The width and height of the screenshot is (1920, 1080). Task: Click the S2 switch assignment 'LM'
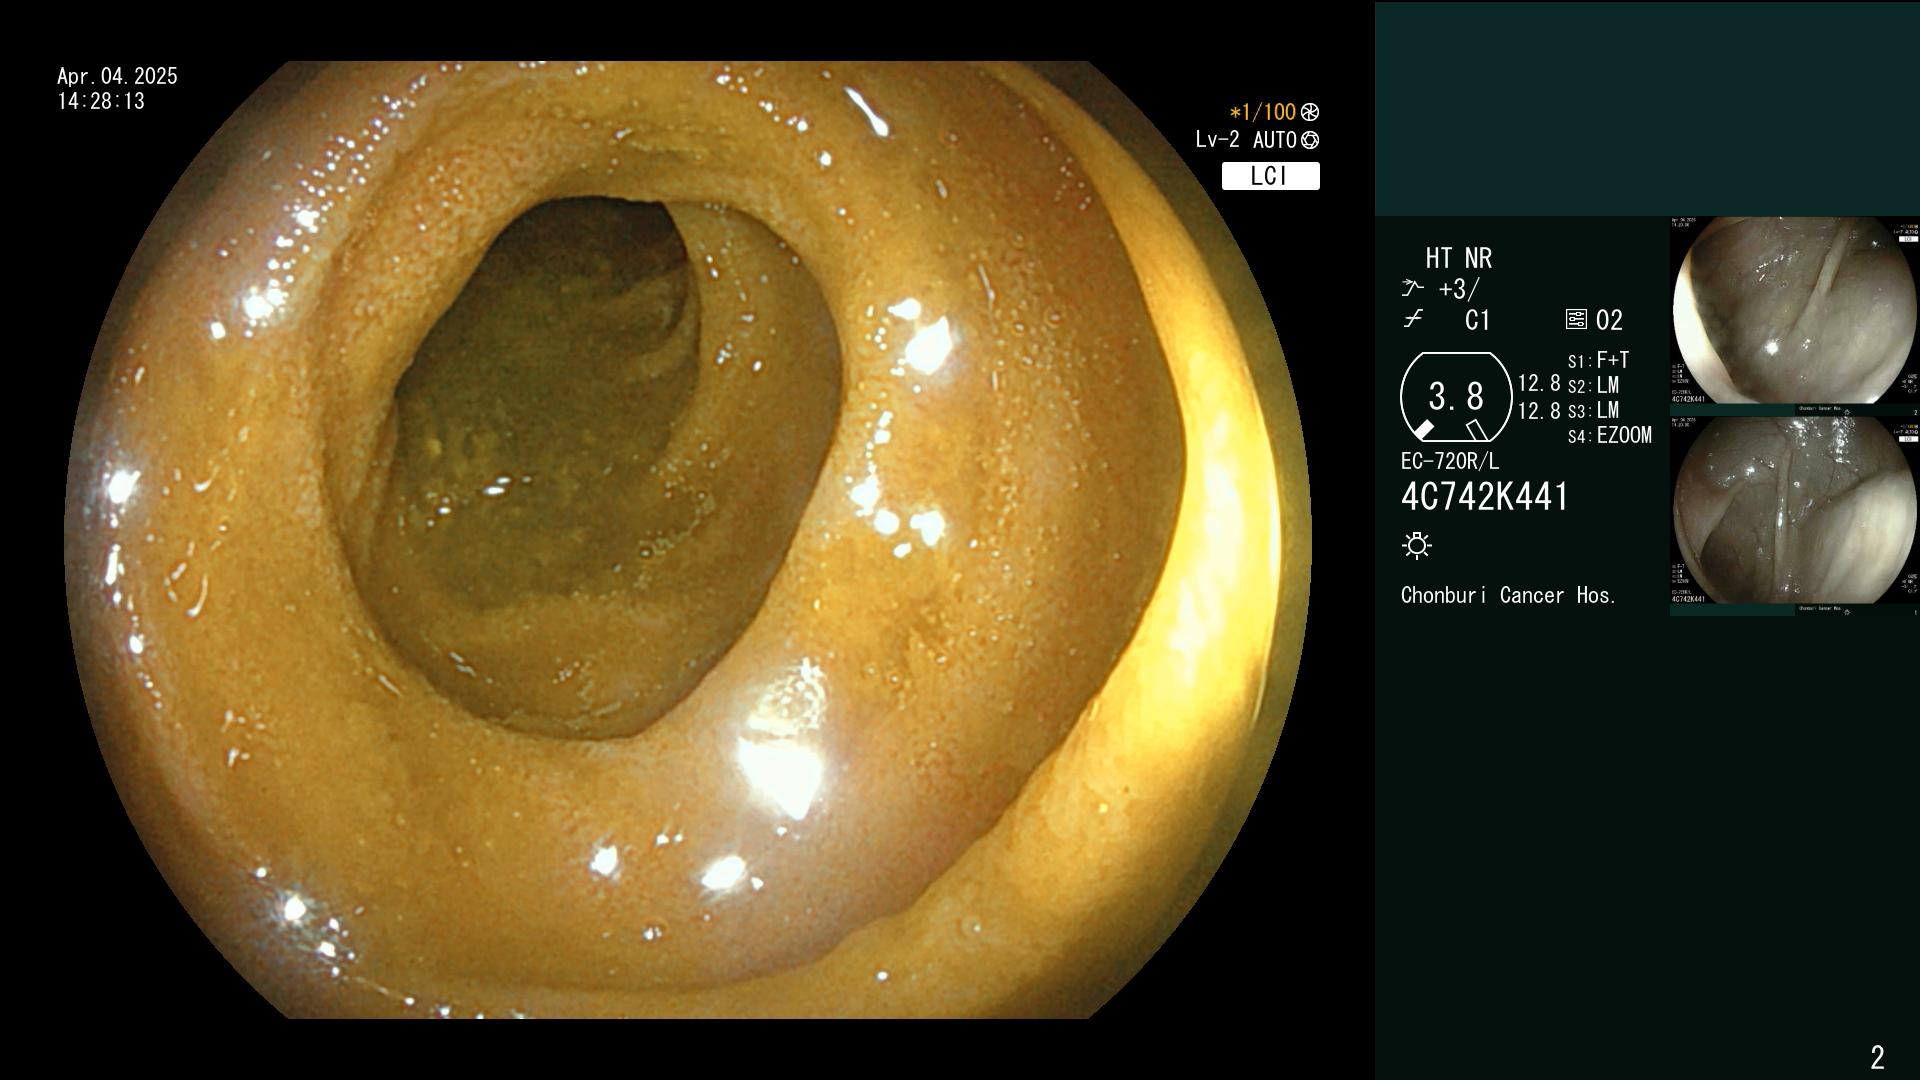[x=1608, y=385]
